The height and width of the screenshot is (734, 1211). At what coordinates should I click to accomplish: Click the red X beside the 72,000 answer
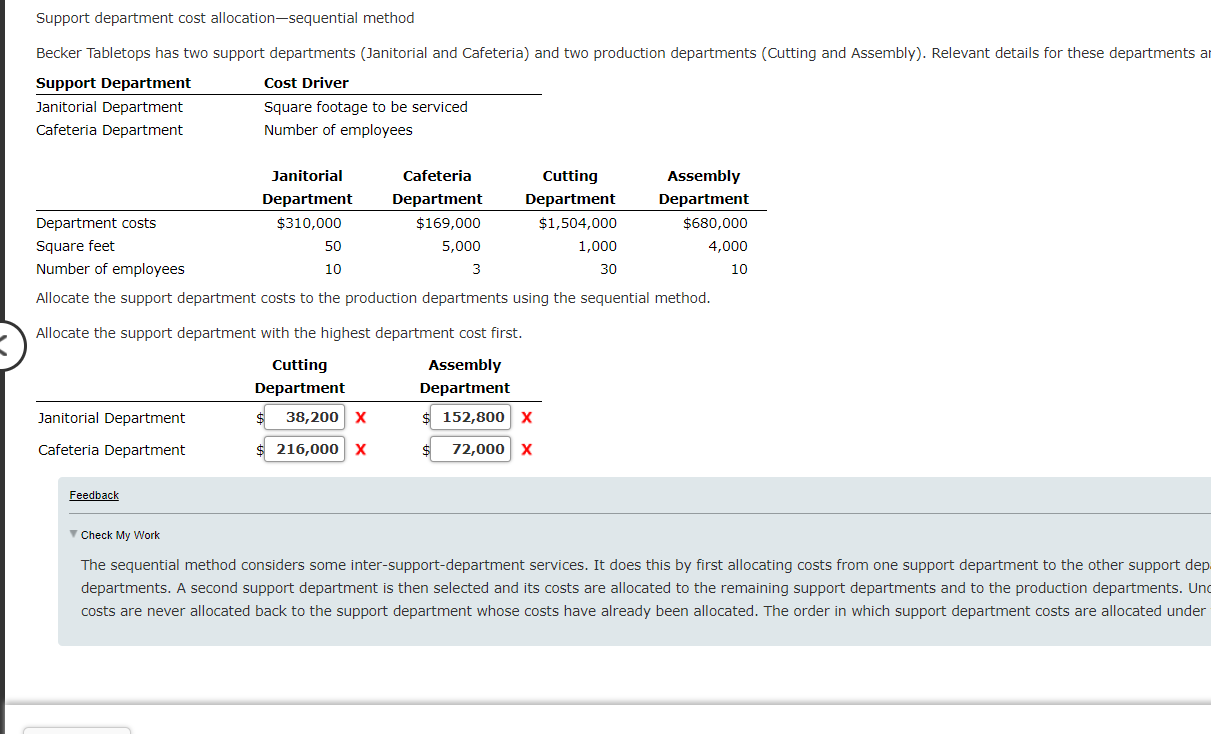[x=526, y=449]
